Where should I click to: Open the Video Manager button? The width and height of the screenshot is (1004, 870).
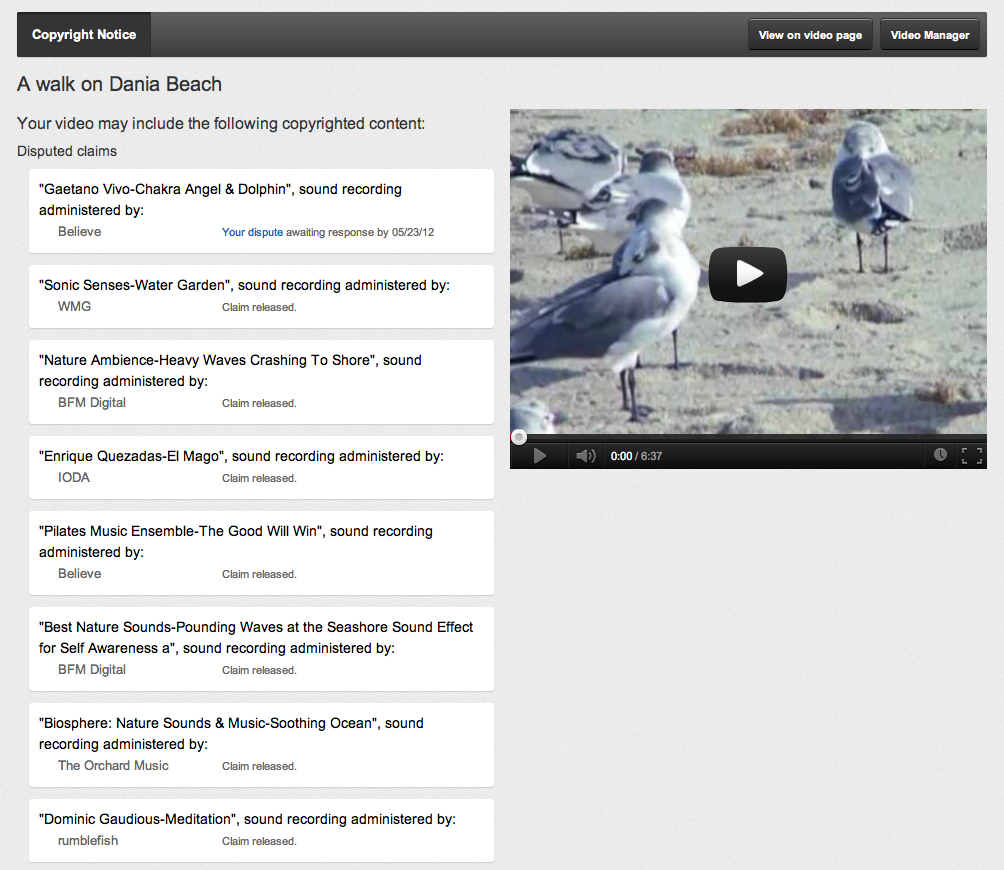click(929, 35)
